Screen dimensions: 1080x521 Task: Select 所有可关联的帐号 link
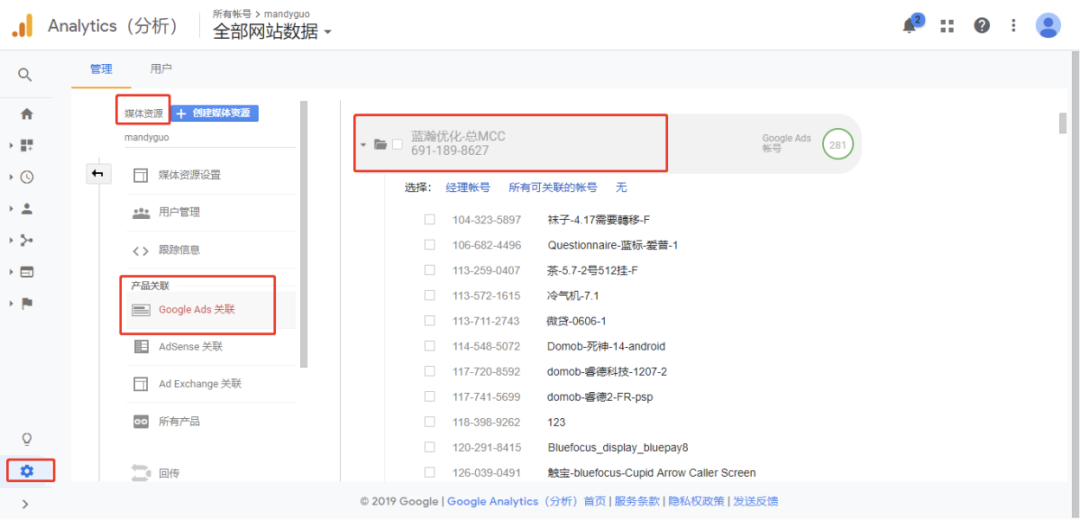[553, 187]
